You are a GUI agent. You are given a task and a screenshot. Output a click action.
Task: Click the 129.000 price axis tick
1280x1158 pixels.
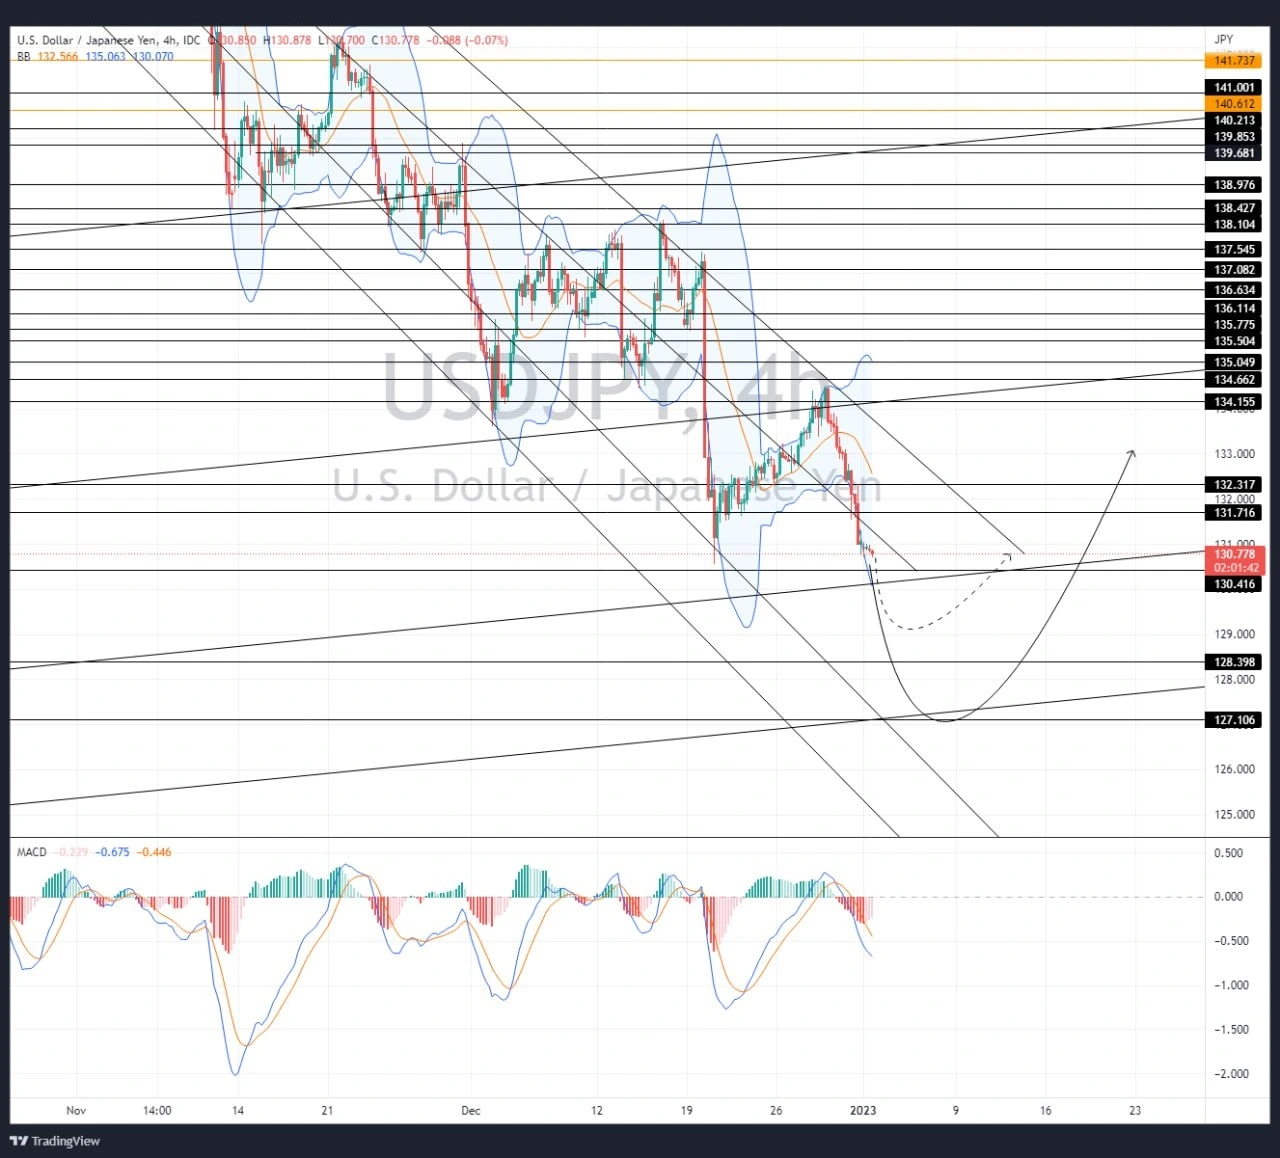coord(1234,634)
